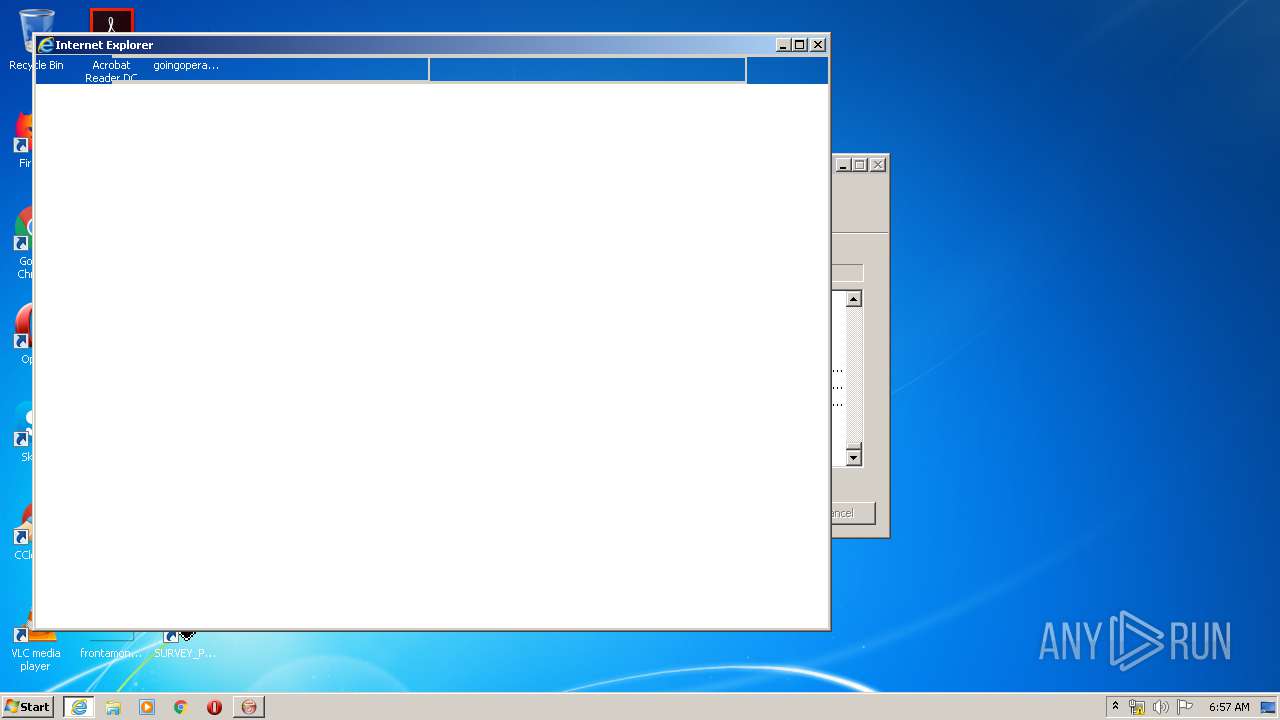The image size is (1280, 720).
Task: Launch Windows Media Player from taskbar
Action: tap(147, 707)
